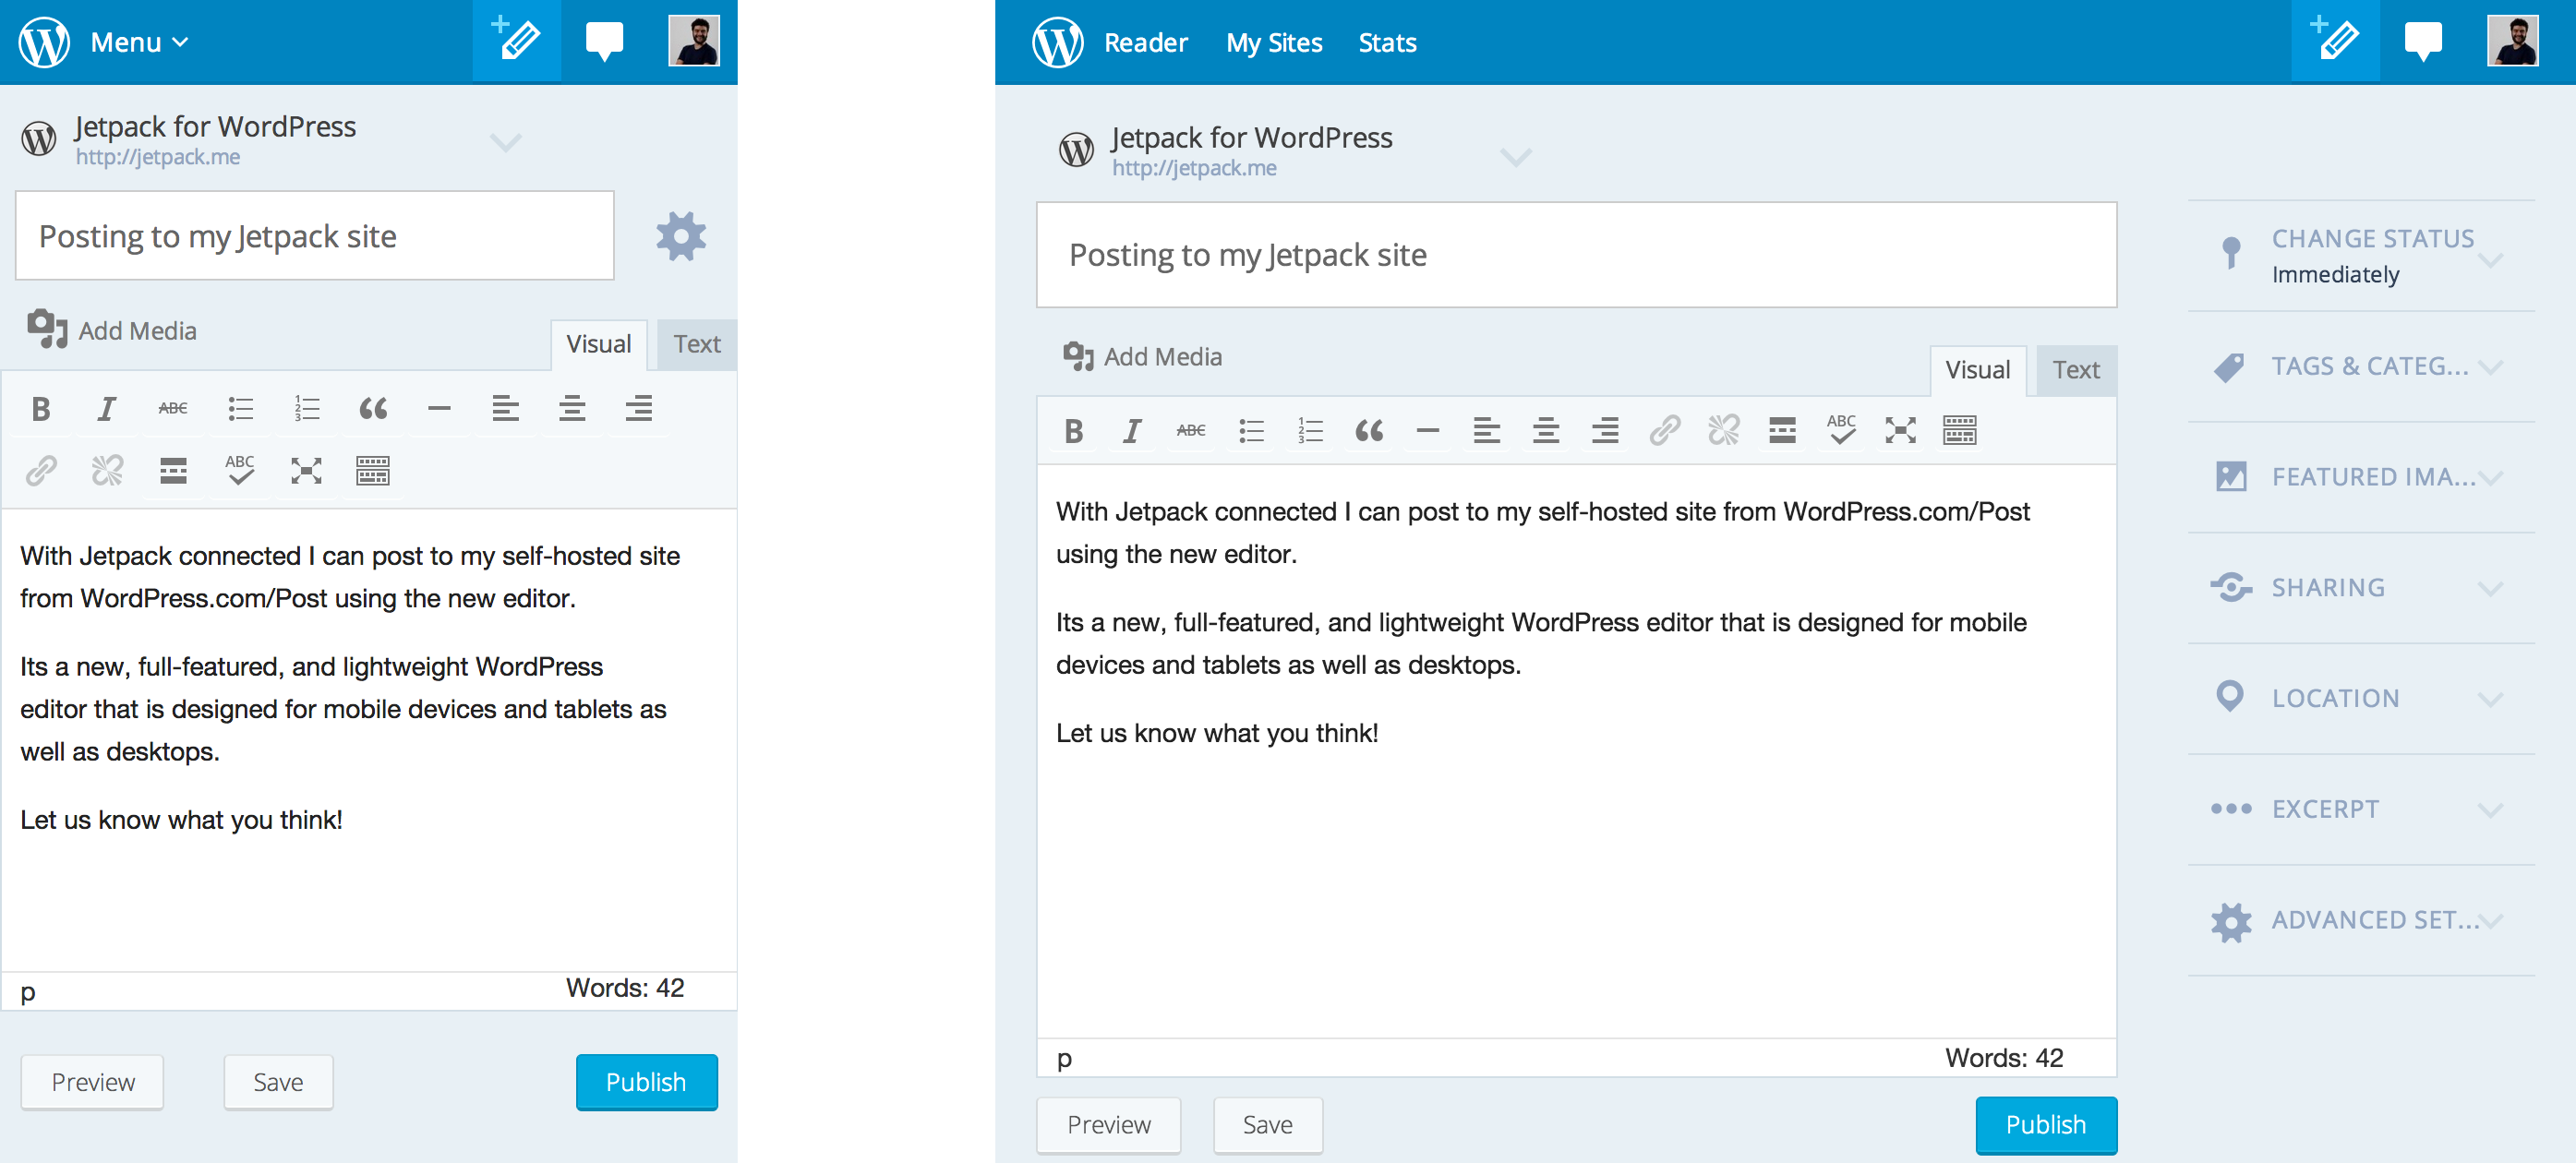
Task: Click Italic icon in the wide right editor
Action: [x=1132, y=430]
